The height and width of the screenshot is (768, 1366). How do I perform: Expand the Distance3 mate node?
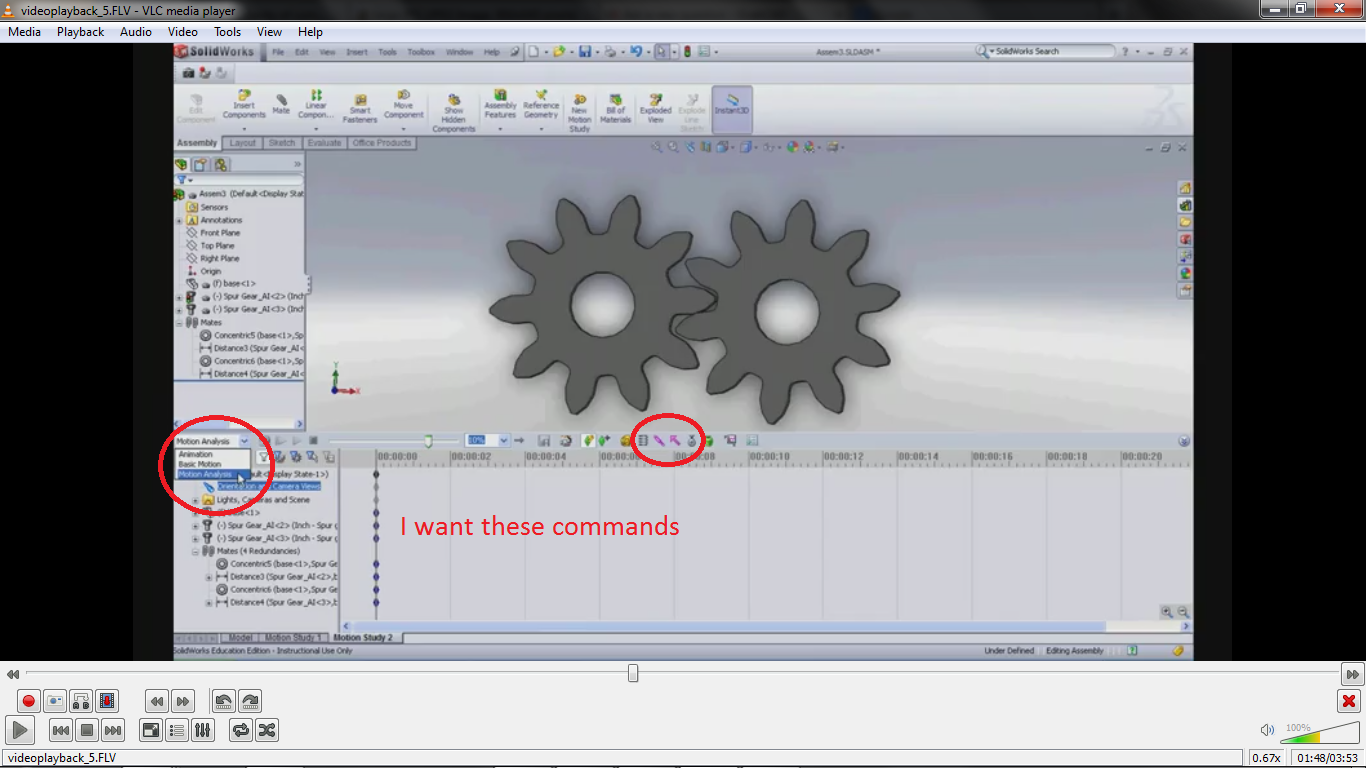click(x=209, y=577)
